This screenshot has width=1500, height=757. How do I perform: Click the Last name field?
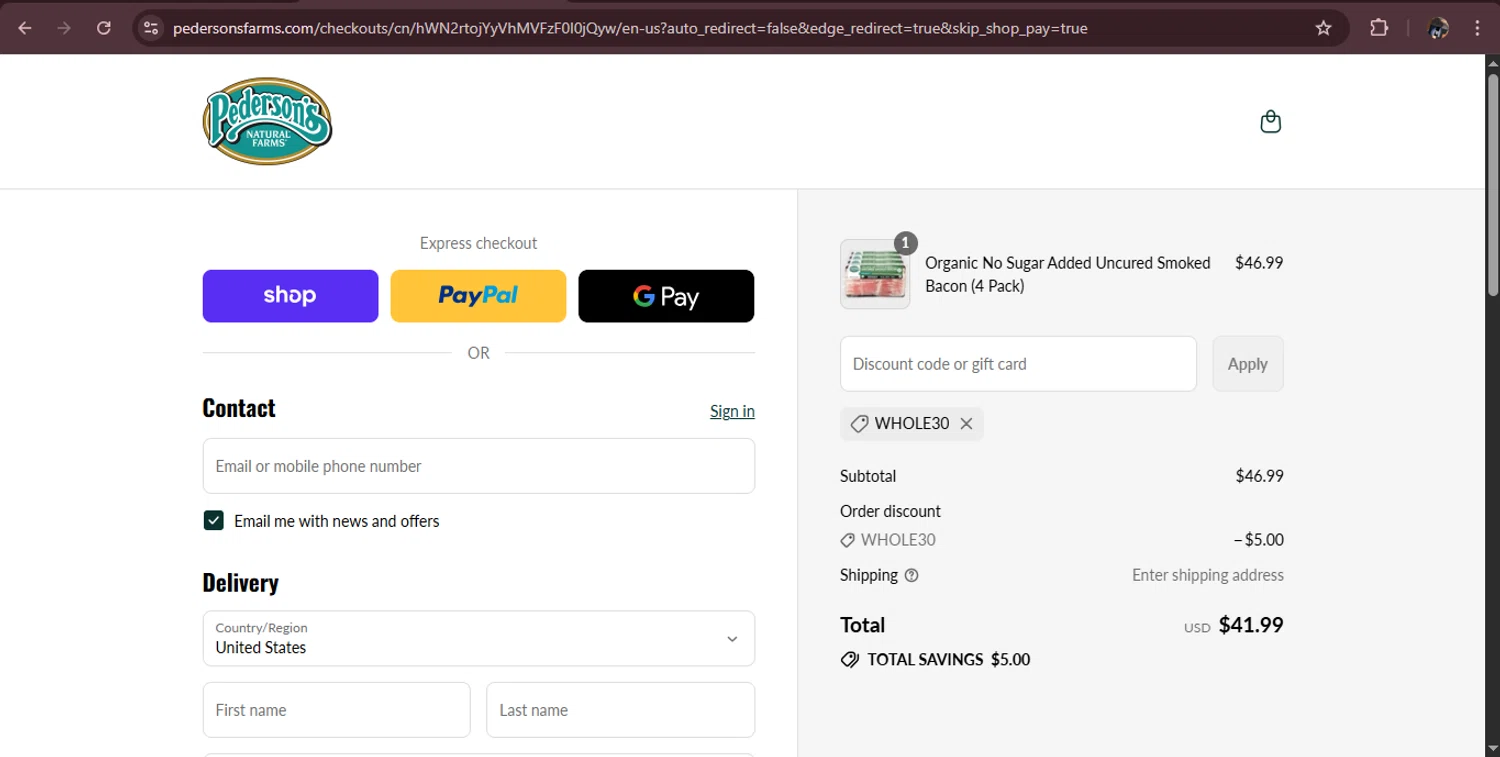point(620,710)
